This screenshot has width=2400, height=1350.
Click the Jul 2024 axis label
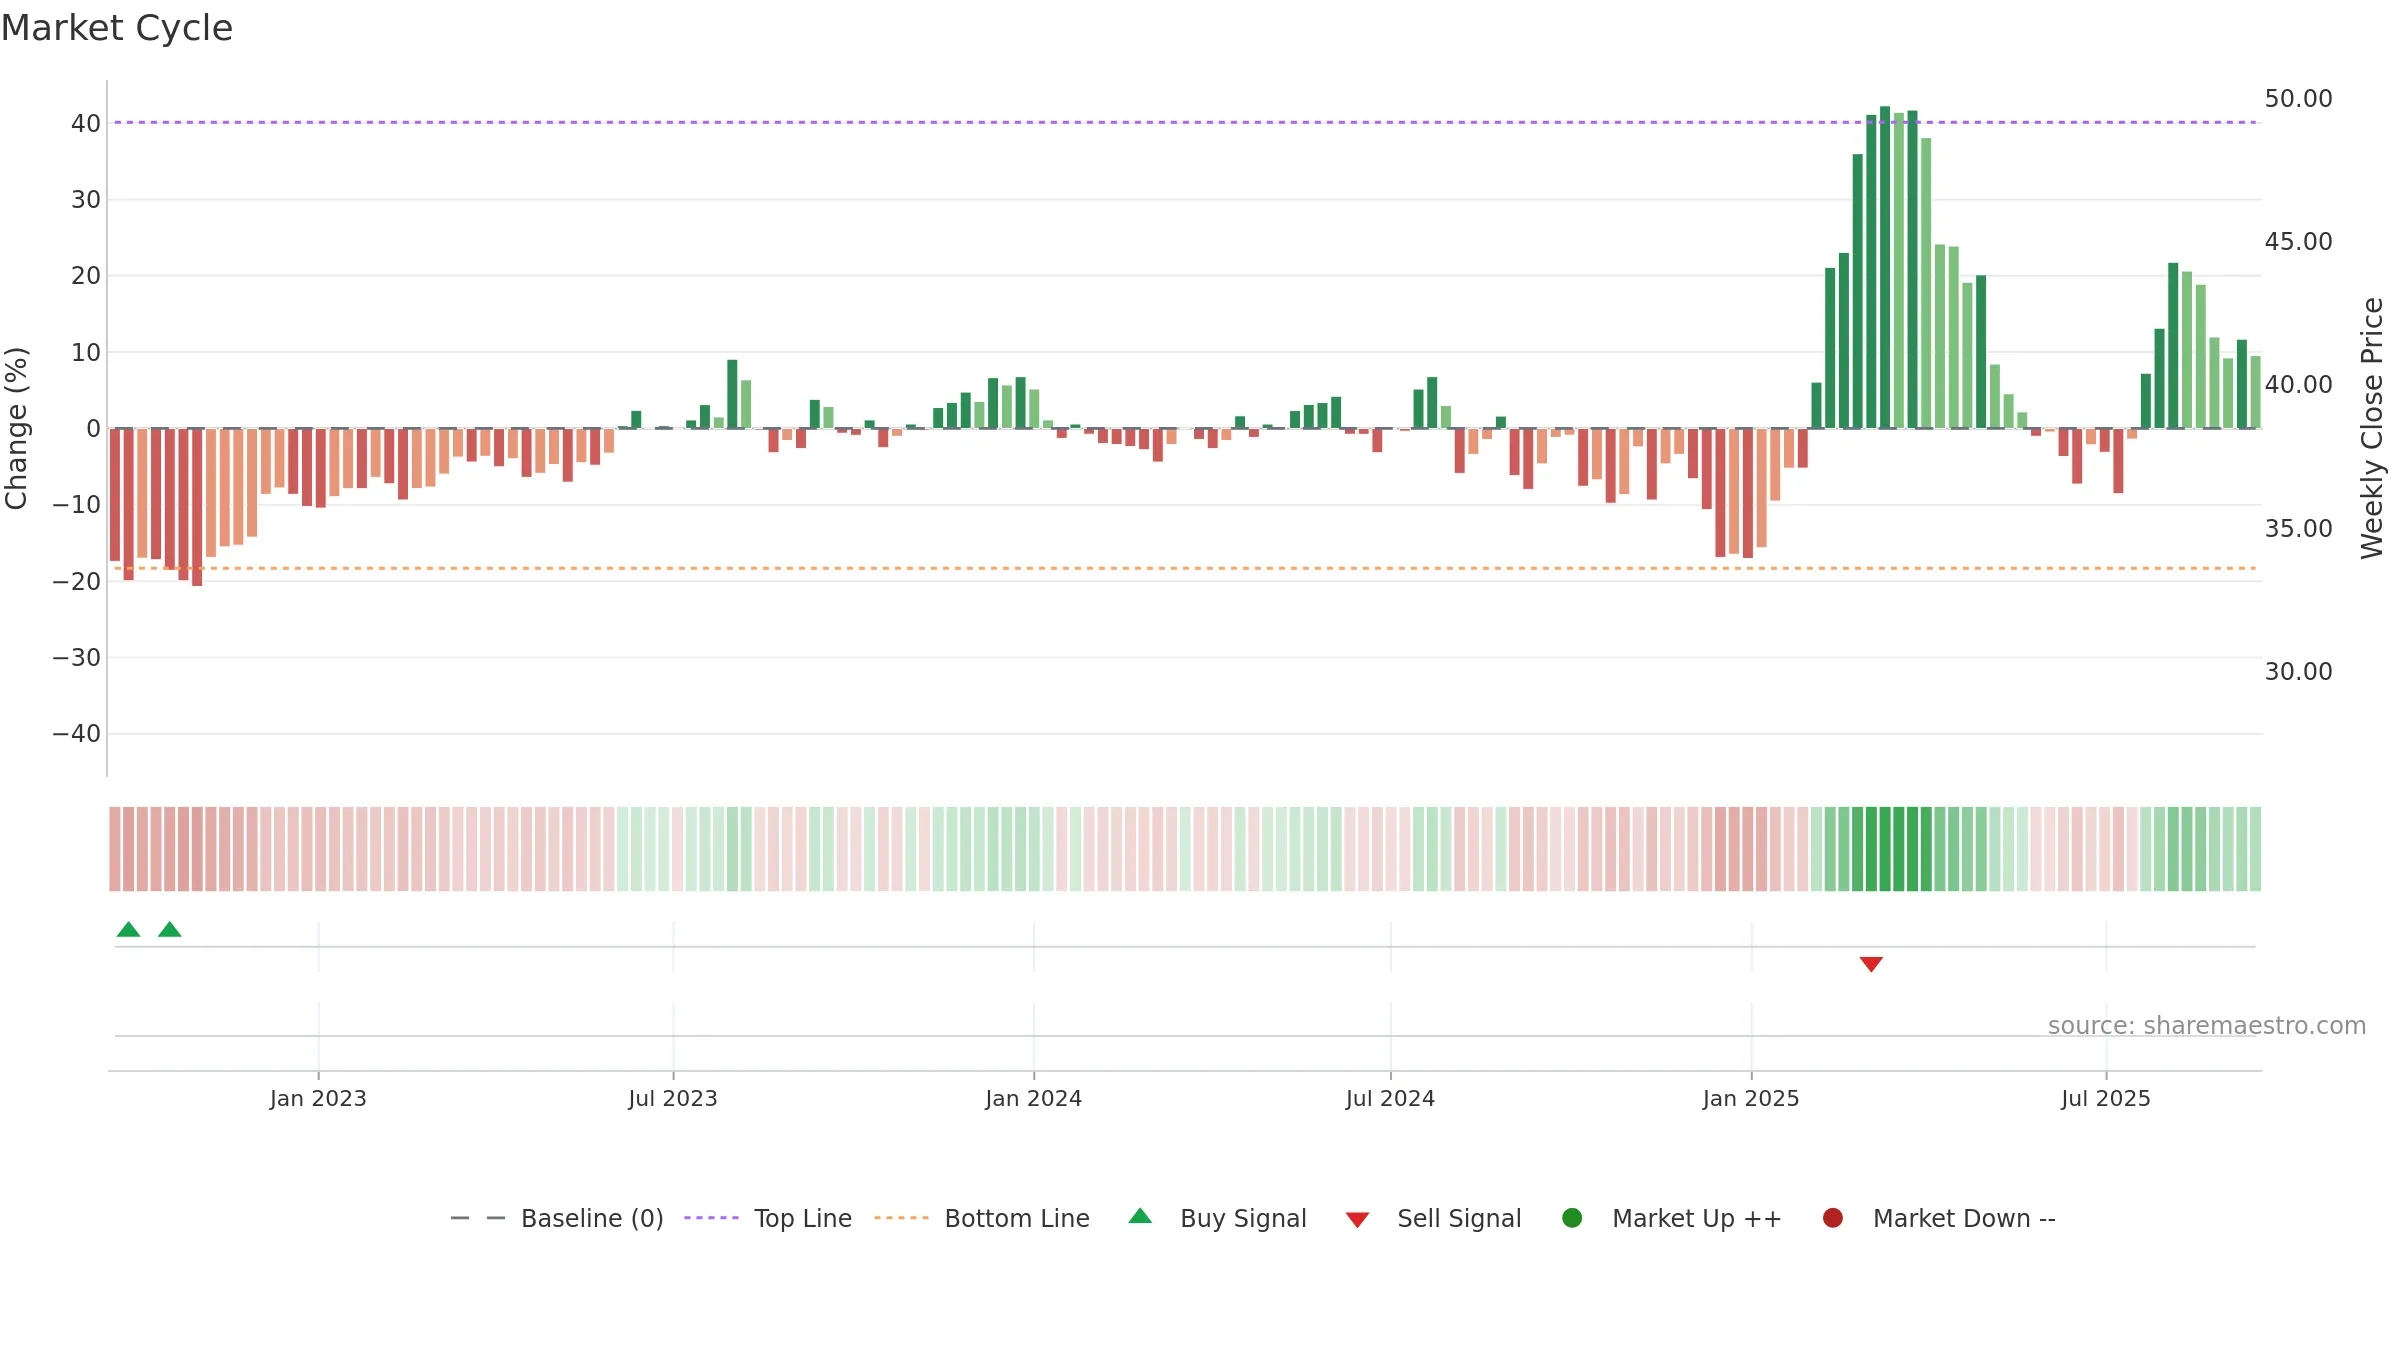1390,1099
